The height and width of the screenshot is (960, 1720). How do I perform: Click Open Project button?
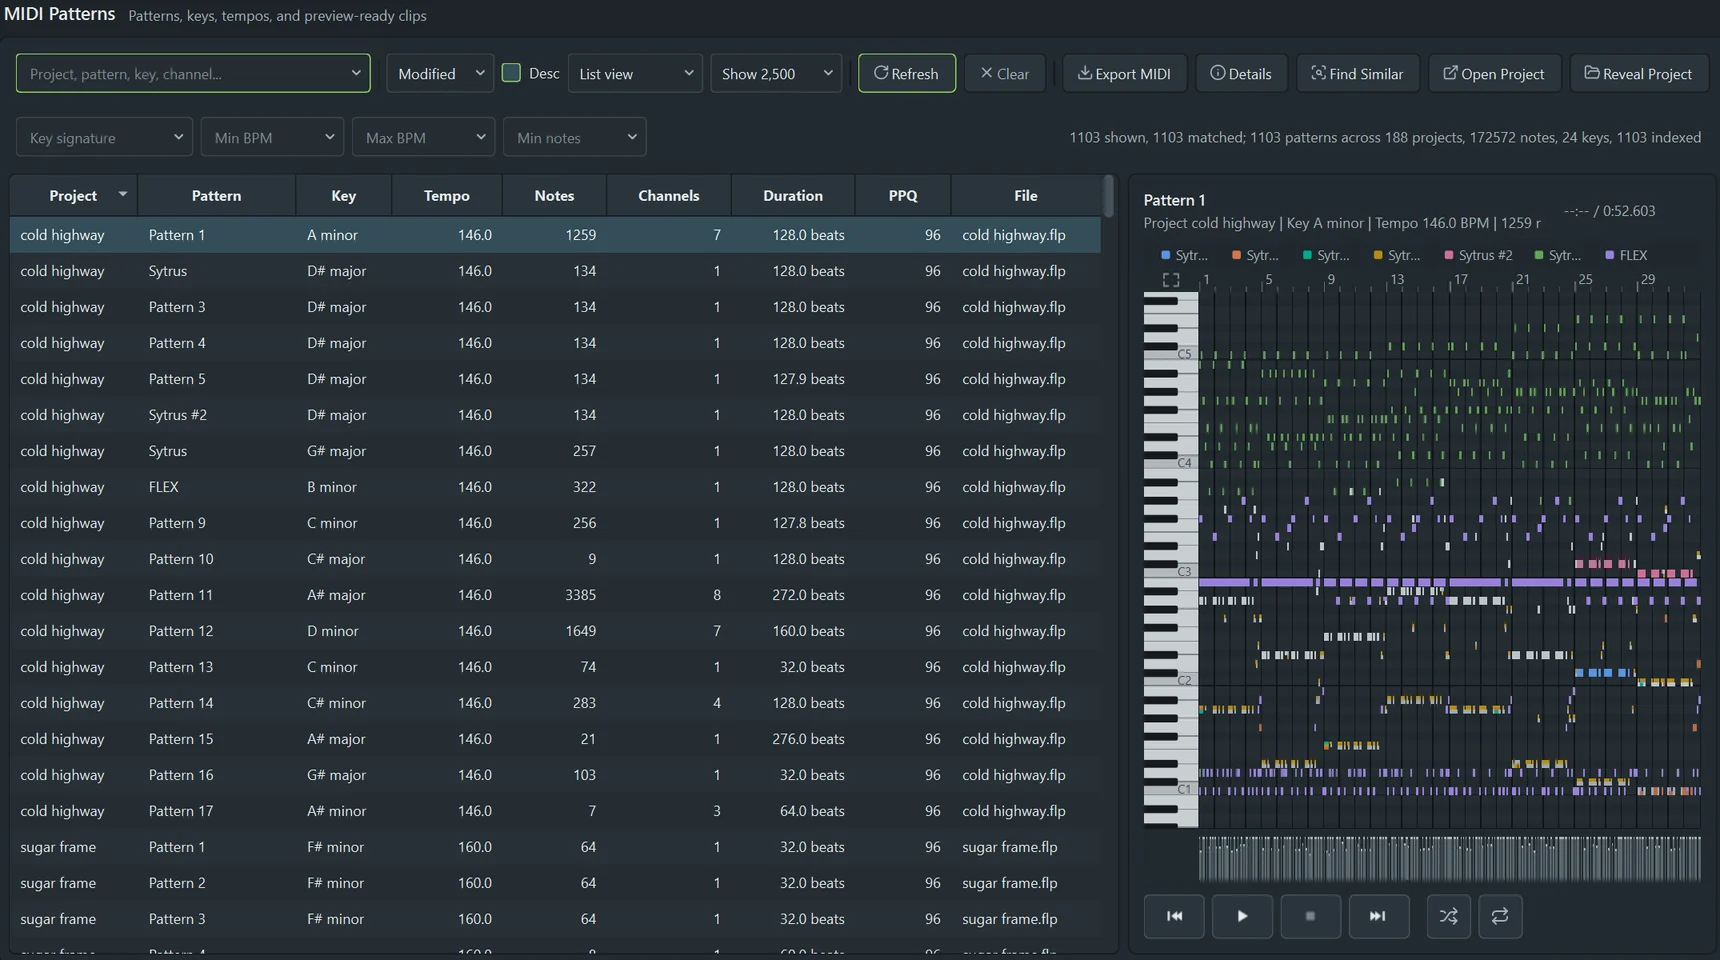point(1494,73)
